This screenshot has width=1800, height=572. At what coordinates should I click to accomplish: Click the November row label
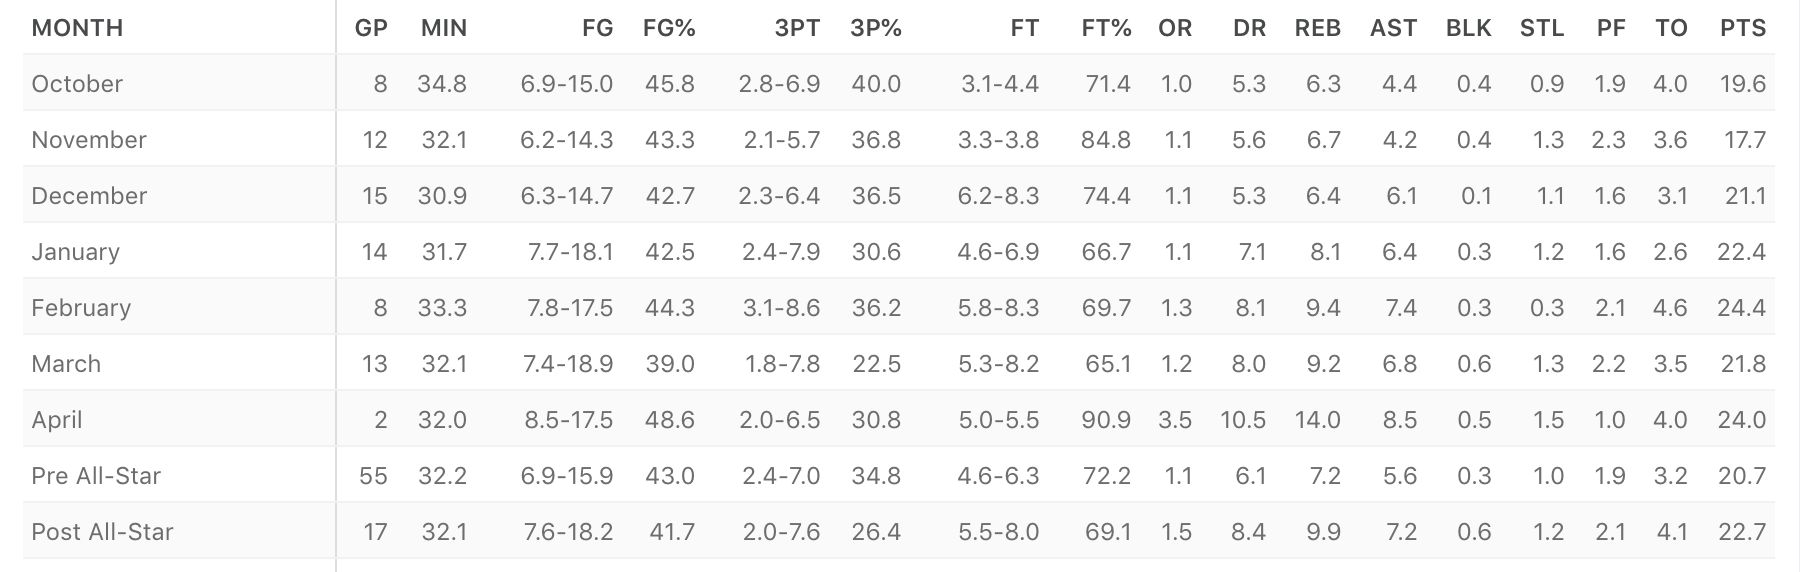[89, 140]
